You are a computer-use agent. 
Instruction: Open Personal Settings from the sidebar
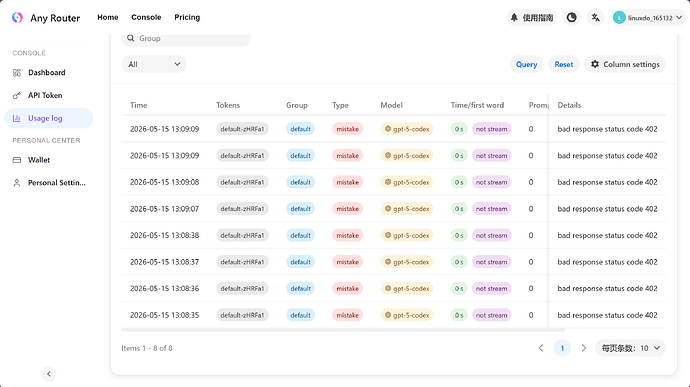[49, 183]
